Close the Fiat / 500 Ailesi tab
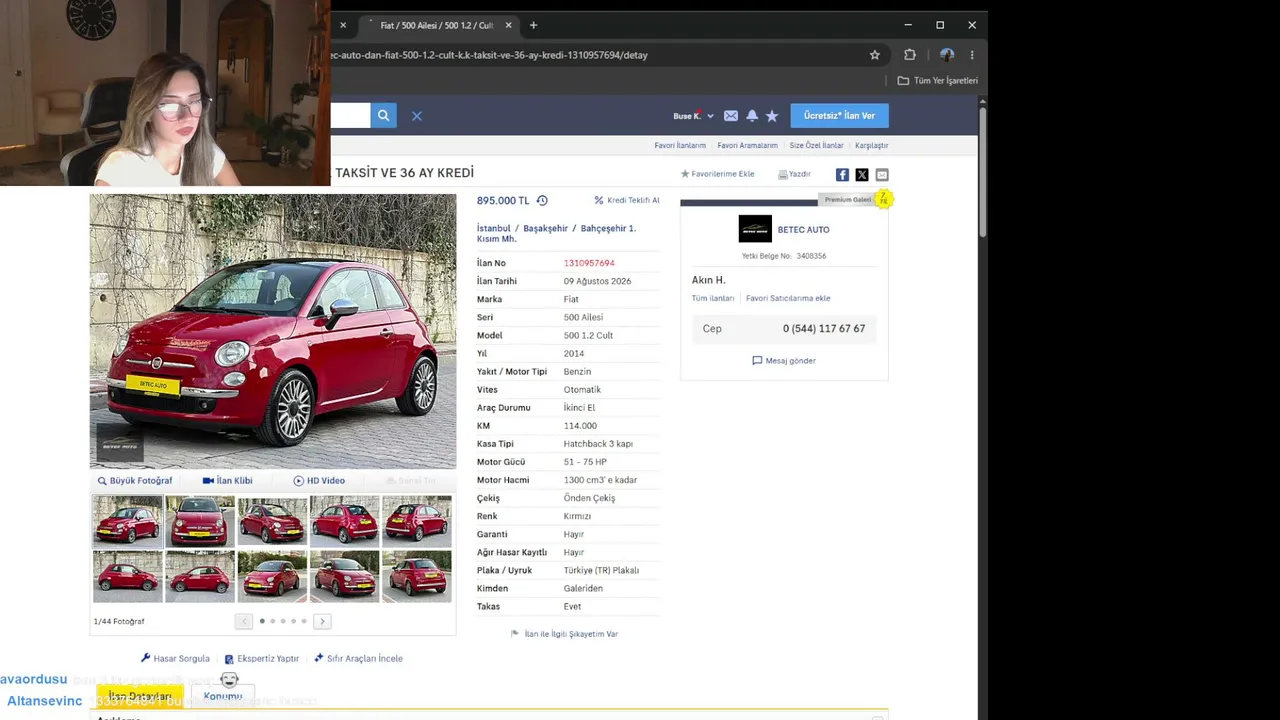This screenshot has width=1280, height=720. (509, 25)
